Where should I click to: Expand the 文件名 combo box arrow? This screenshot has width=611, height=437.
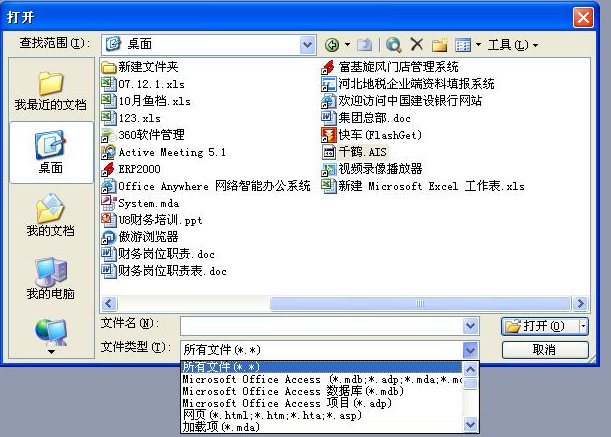(470, 326)
